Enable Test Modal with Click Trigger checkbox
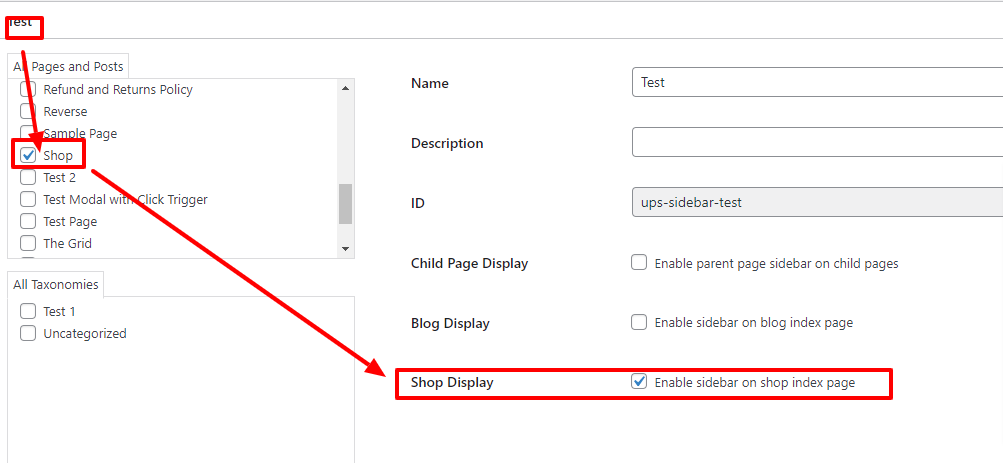 (28, 199)
